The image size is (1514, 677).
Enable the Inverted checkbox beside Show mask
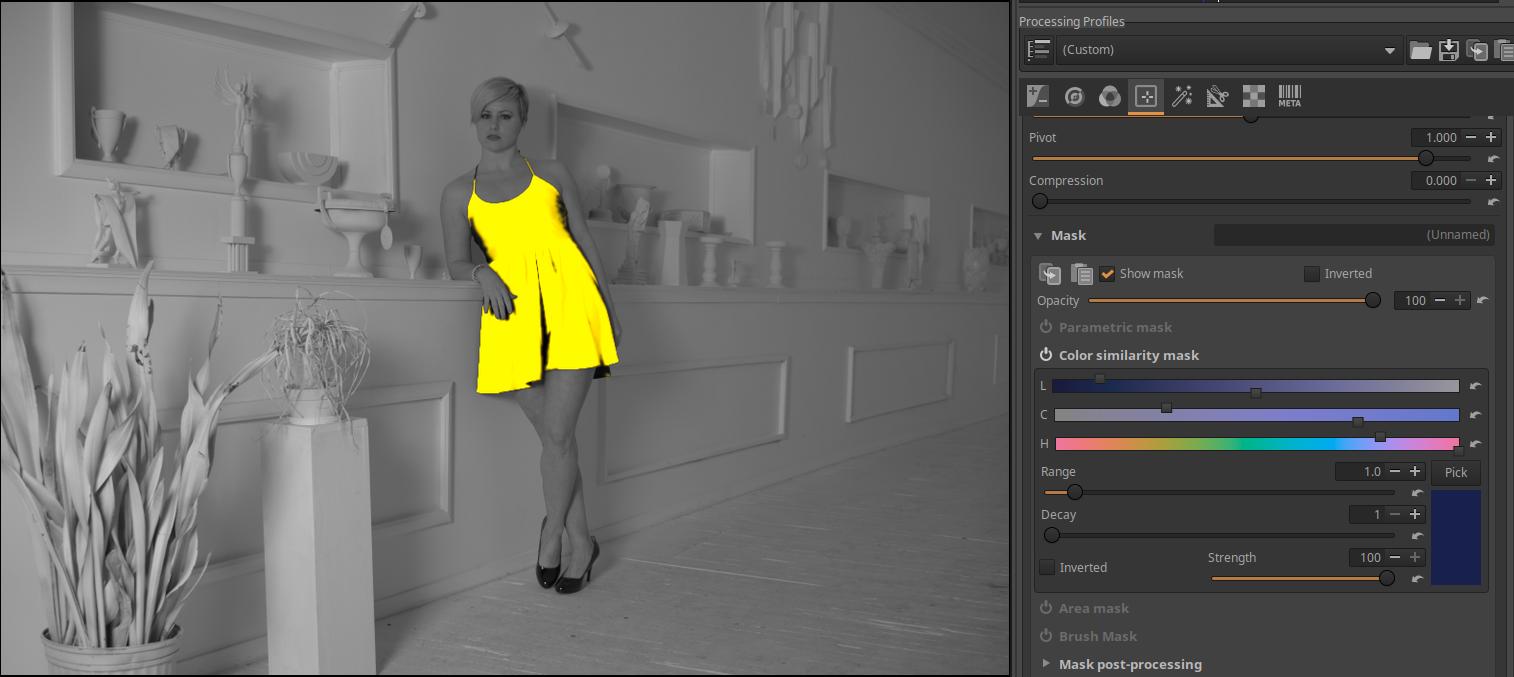coord(1312,274)
